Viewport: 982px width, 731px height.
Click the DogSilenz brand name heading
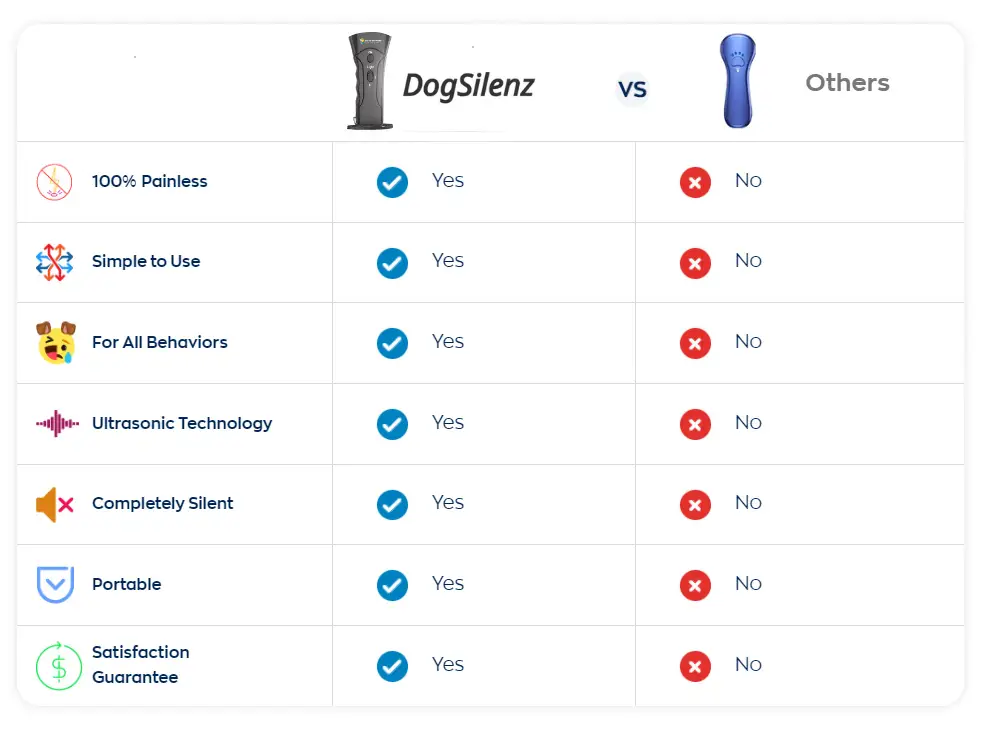468,86
